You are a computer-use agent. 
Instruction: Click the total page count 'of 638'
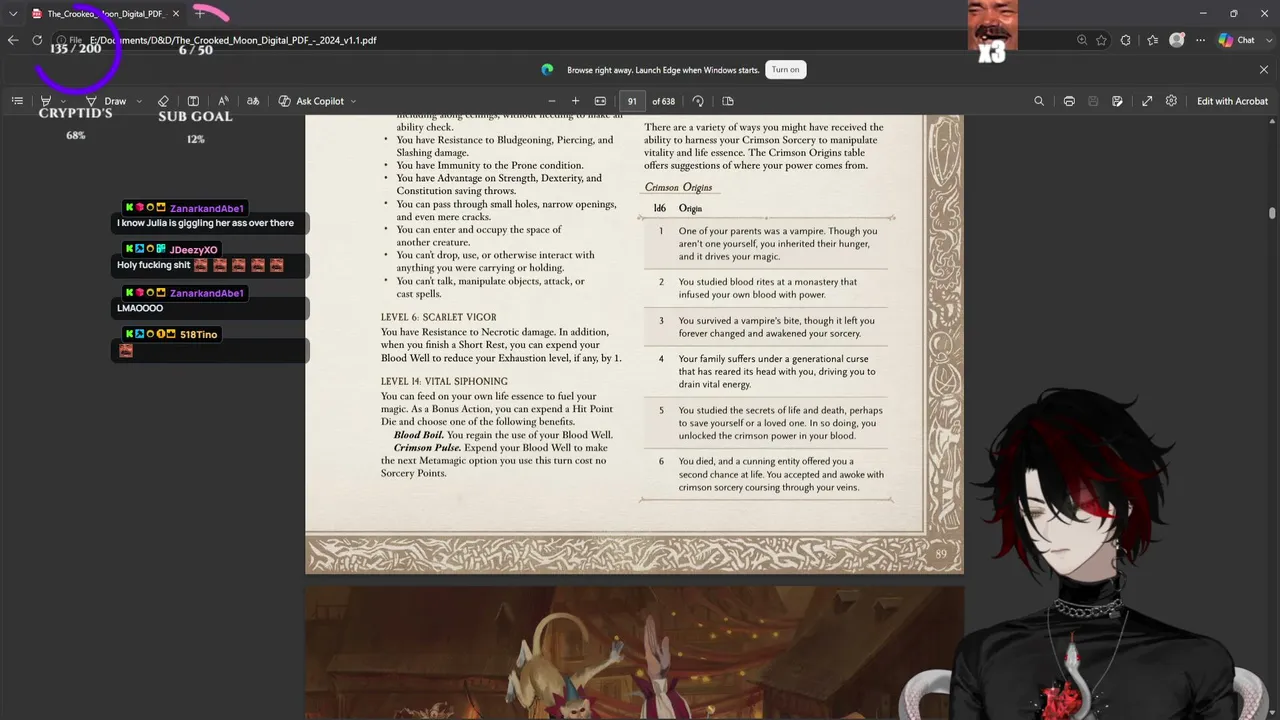664,101
